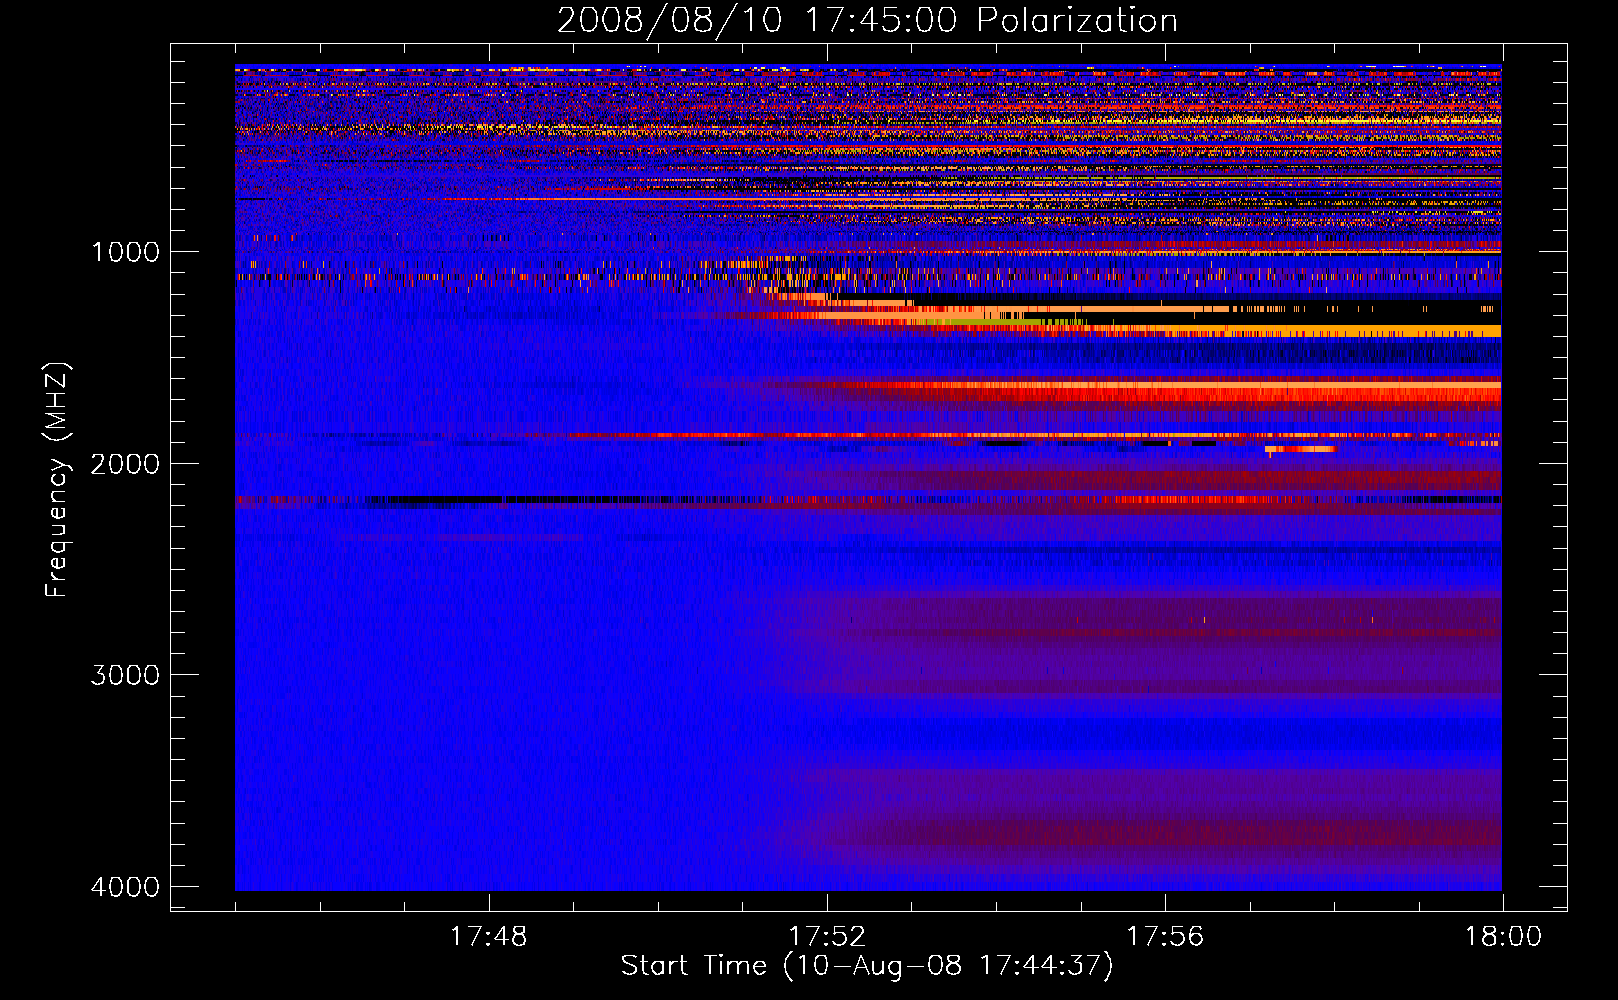Click the short orange burst just above 2000 MHz
The height and width of the screenshot is (1000, 1618).
[x=1300, y=449]
